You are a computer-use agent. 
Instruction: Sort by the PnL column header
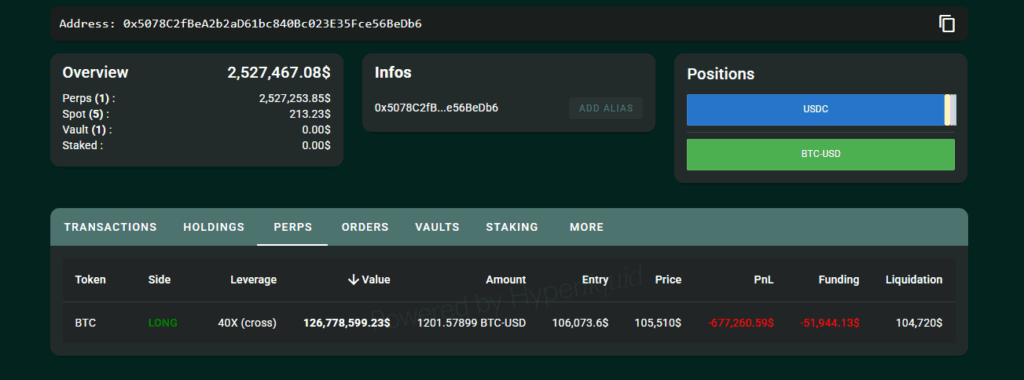tap(763, 279)
